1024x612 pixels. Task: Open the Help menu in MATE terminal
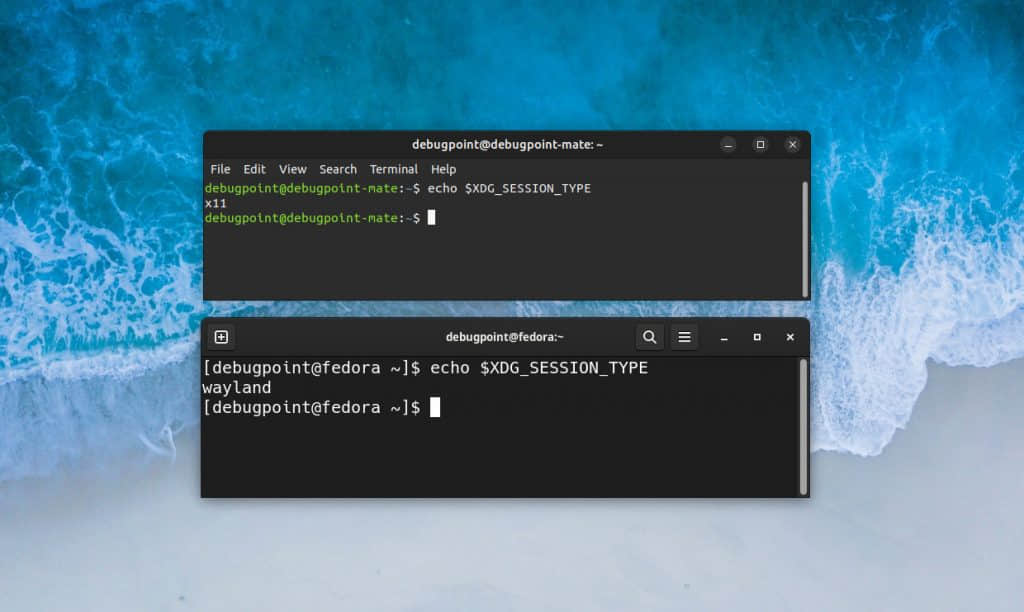click(x=443, y=169)
